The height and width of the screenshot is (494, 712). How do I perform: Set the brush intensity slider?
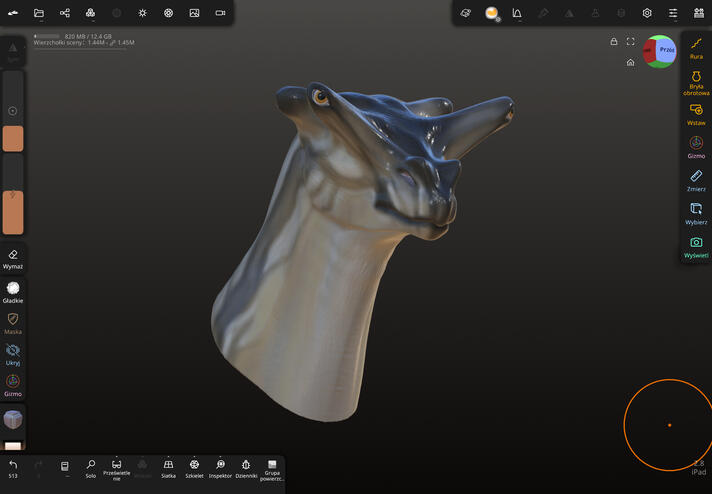(13, 194)
